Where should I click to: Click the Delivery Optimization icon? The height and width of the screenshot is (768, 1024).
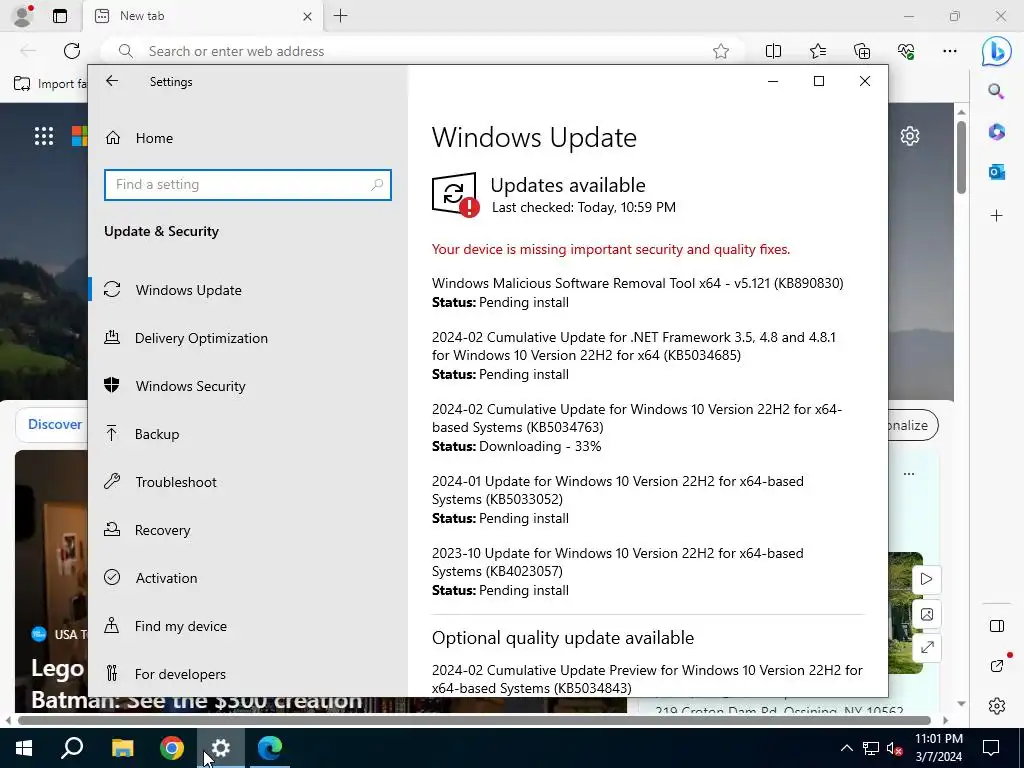click(112, 337)
